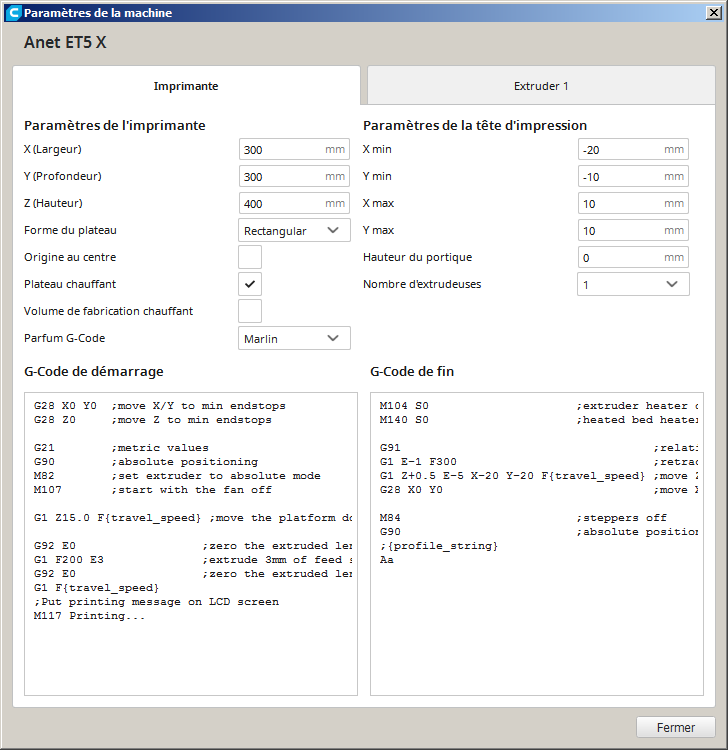Click the 'Aa' line in end G-code
The height and width of the screenshot is (750, 728).
pyautogui.click(x=386, y=560)
